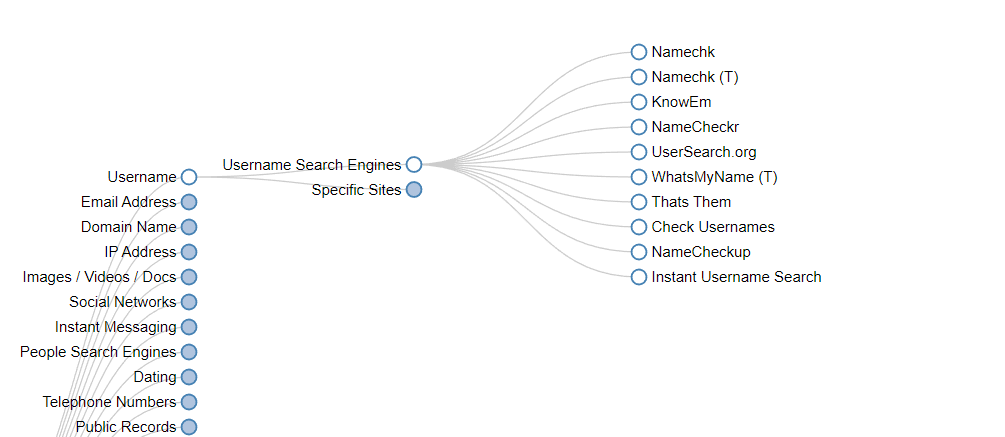Screen dimensions: 1005x437
Task: Select the IP Address tree label
Action: coord(140,252)
